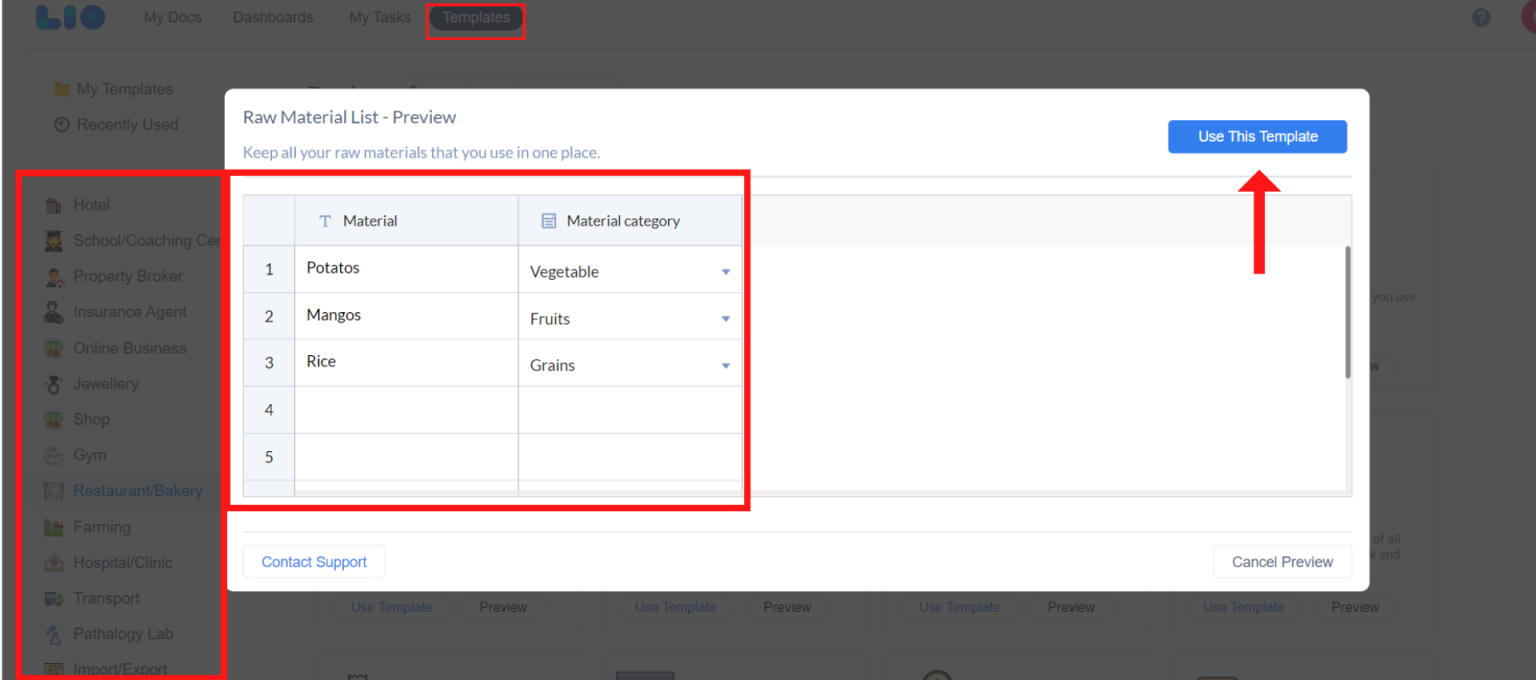Select the Gym category icon

(x=54, y=455)
